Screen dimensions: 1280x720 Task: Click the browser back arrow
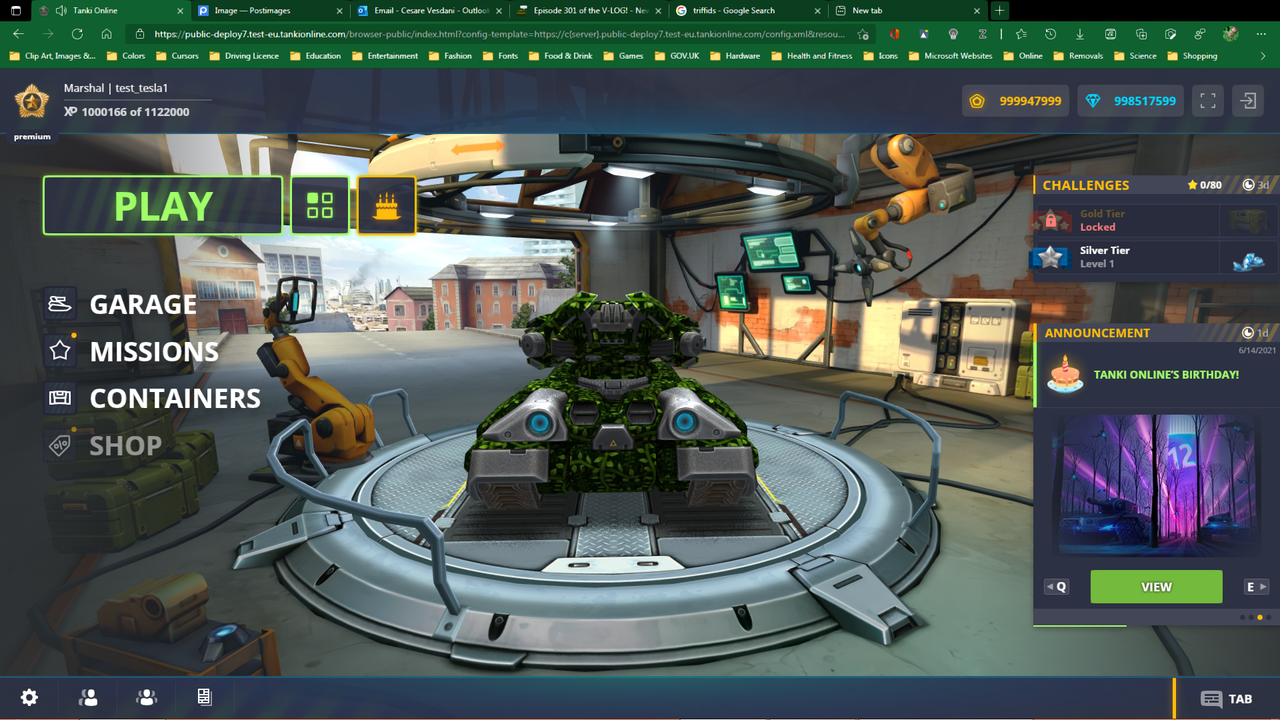pos(18,34)
